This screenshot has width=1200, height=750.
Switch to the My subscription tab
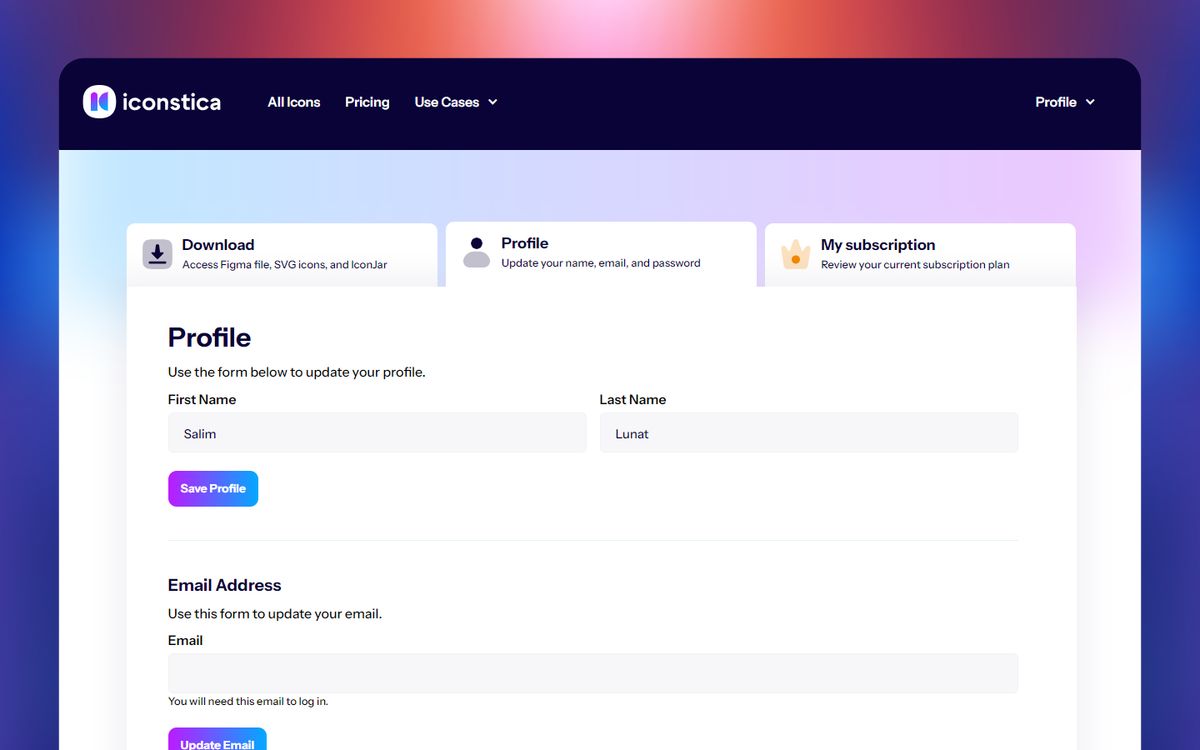click(x=920, y=255)
